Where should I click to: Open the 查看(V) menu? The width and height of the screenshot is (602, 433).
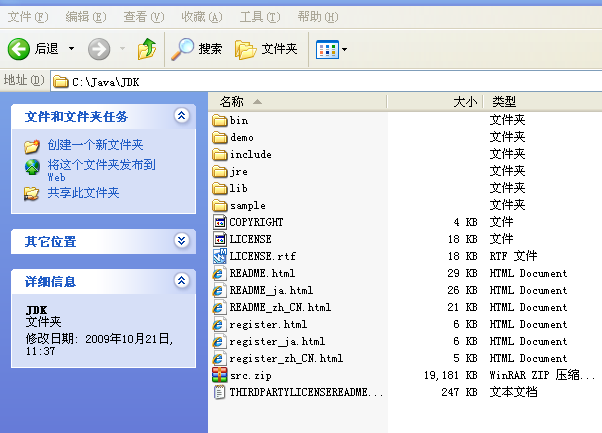pyautogui.click(x=144, y=17)
